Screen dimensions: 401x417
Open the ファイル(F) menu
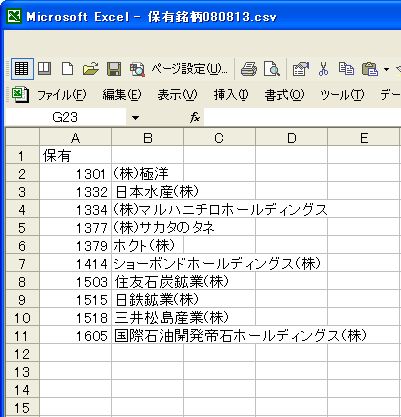61,95
